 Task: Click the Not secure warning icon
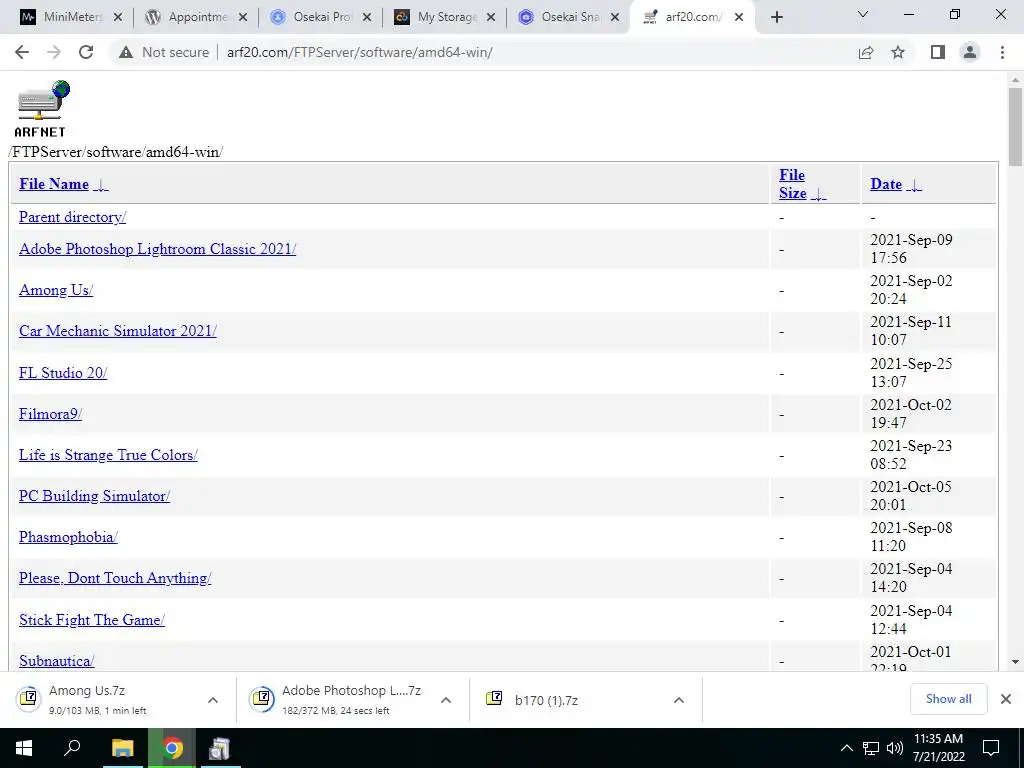pos(126,52)
